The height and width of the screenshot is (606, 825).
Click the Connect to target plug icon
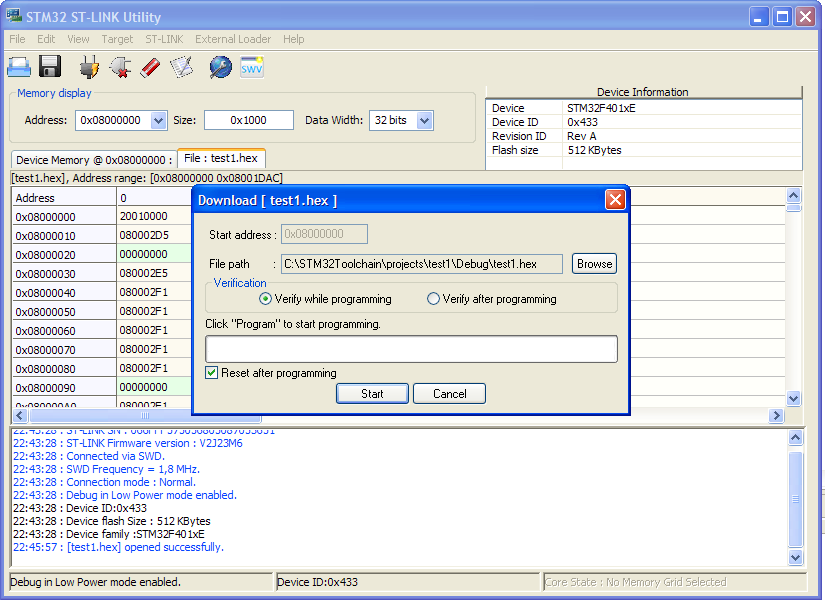click(89, 67)
